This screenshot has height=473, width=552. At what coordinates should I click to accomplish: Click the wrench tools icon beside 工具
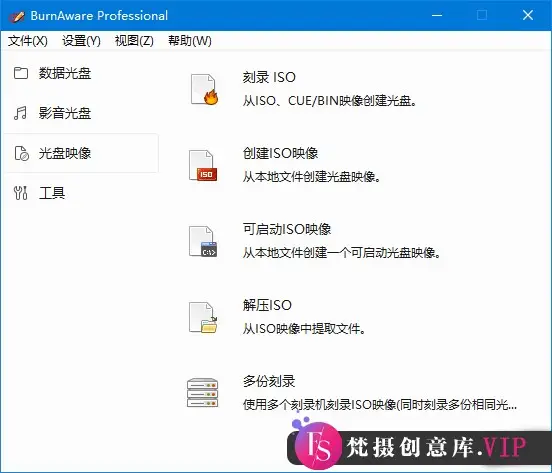20,193
